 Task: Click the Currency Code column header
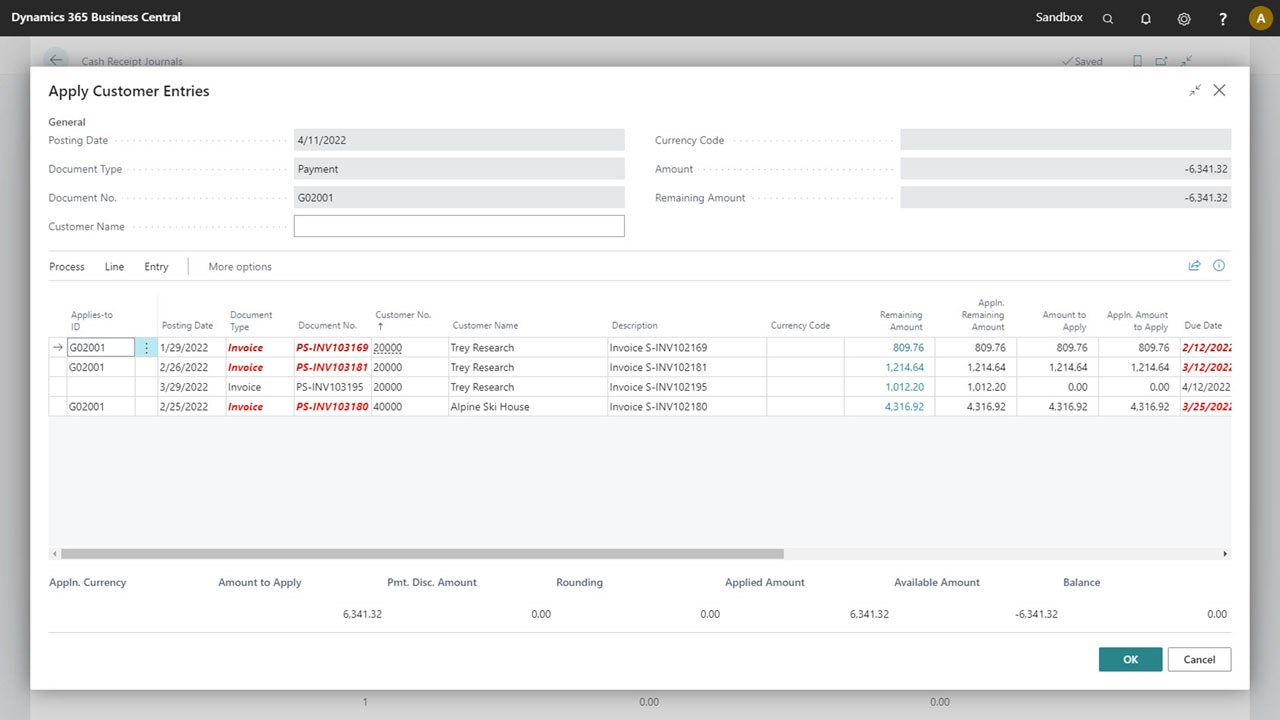pos(800,326)
